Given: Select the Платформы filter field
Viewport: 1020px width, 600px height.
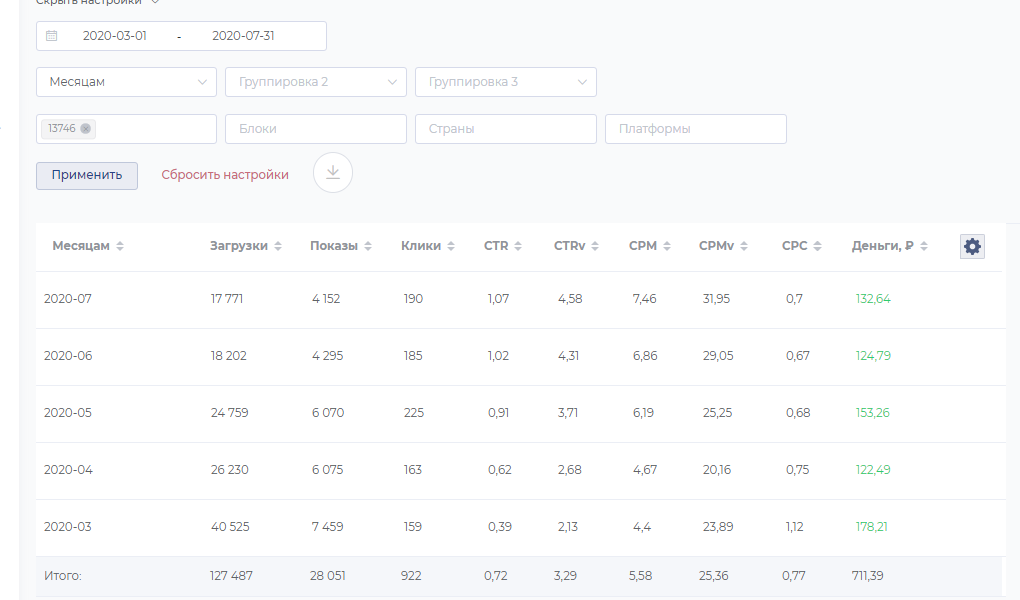Looking at the screenshot, I should point(696,129).
